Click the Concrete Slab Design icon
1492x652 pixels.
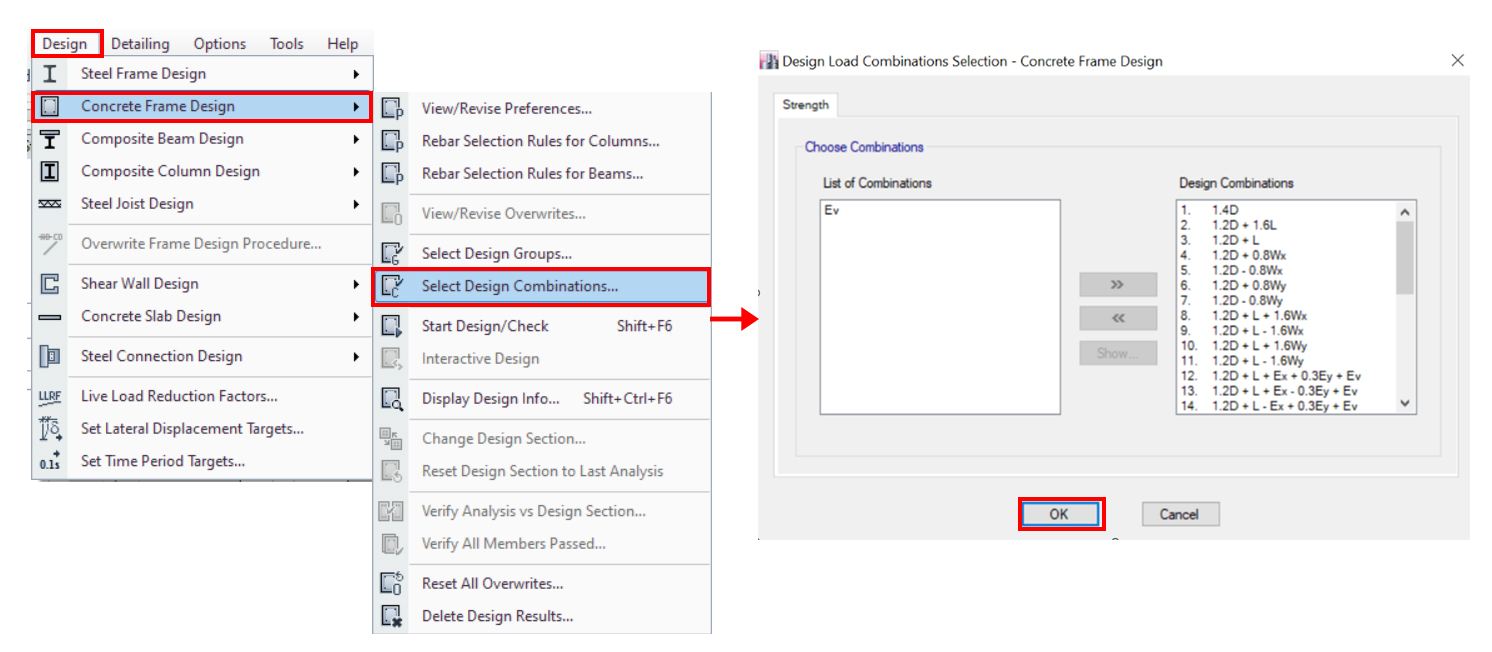50,316
